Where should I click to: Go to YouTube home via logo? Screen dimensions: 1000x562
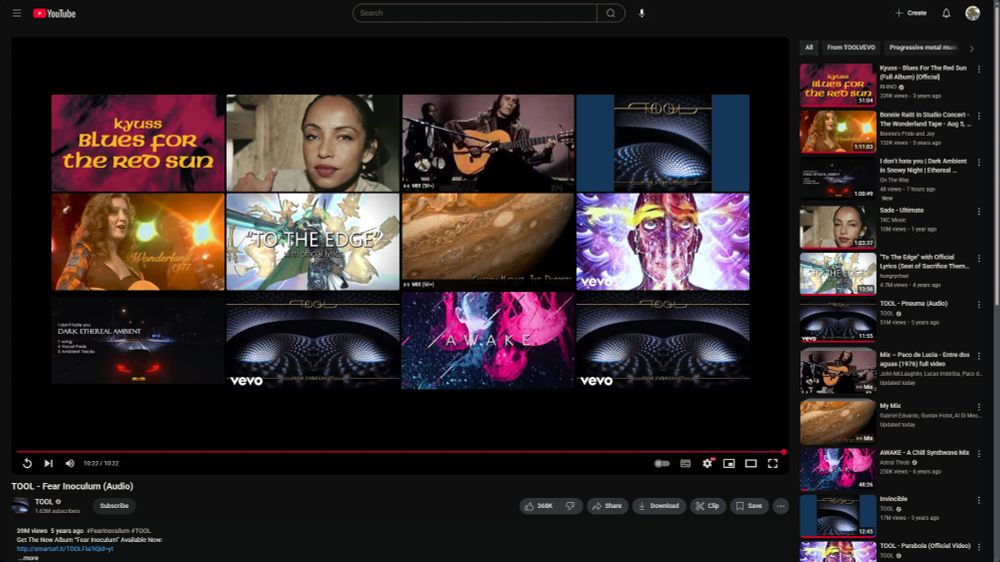coord(54,13)
